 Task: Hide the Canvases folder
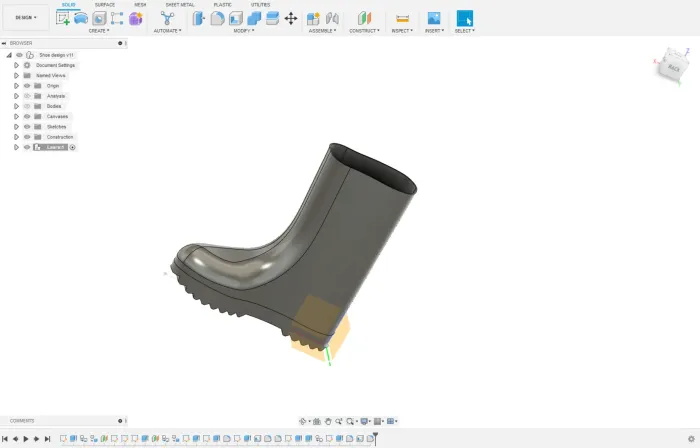pos(27,116)
